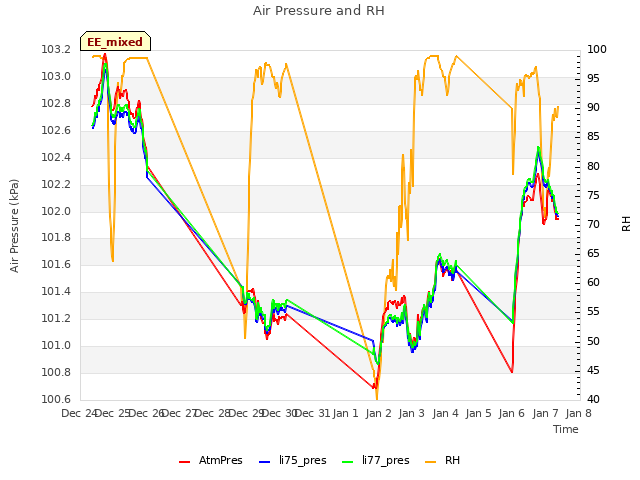Click the 101.8 pressure tick label
The height and width of the screenshot is (480, 640).
56,238
